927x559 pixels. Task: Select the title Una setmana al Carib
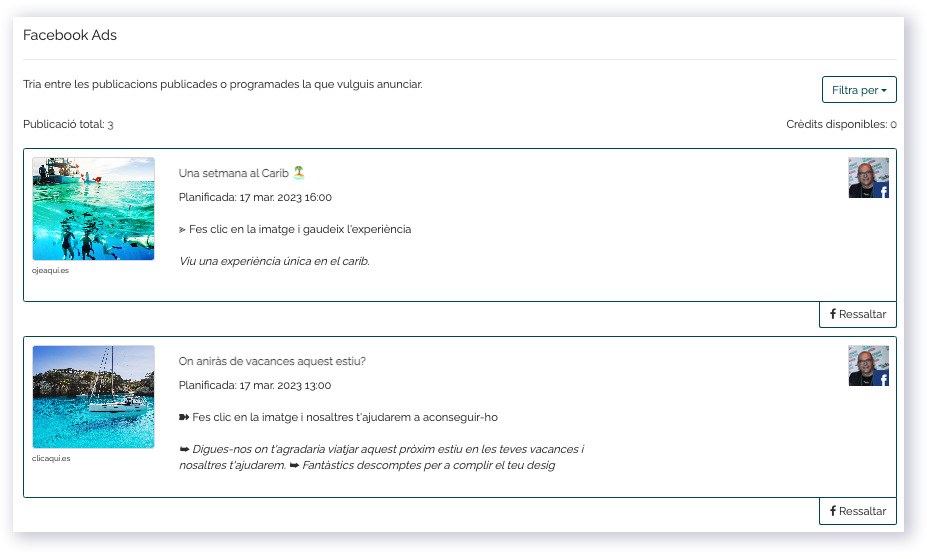click(x=234, y=173)
